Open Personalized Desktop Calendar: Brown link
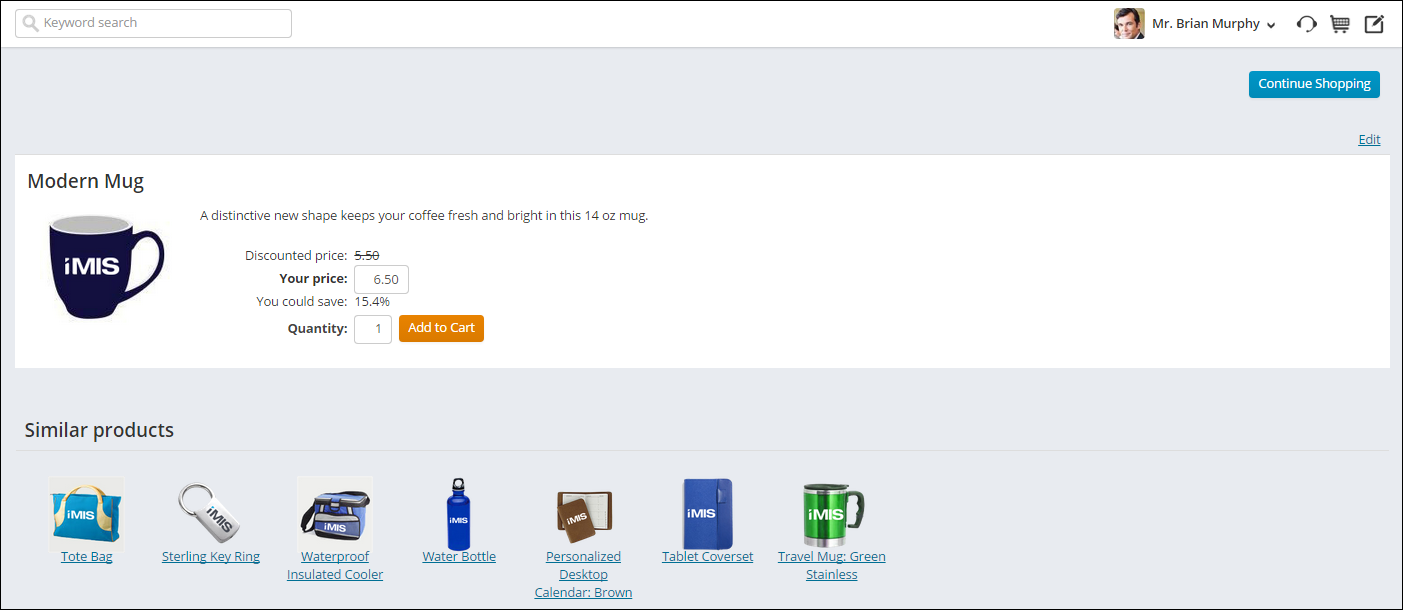This screenshot has width=1403, height=610. tap(583, 574)
